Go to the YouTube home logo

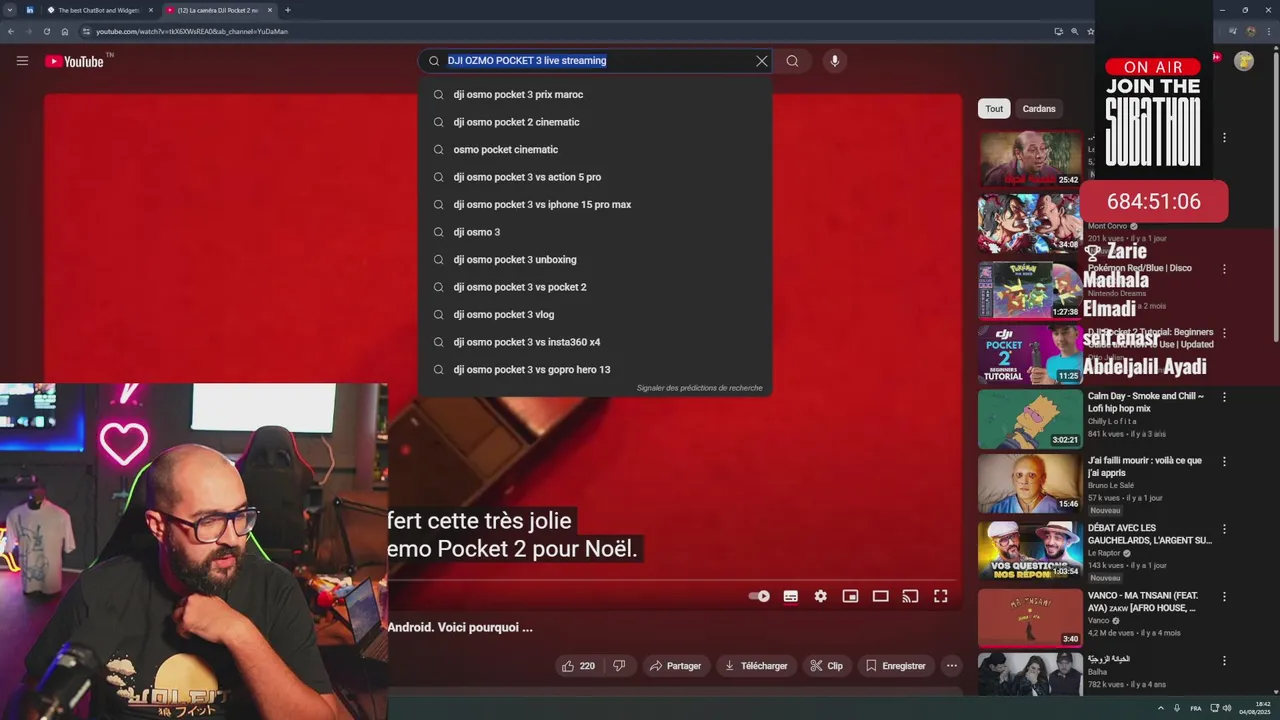[74, 61]
